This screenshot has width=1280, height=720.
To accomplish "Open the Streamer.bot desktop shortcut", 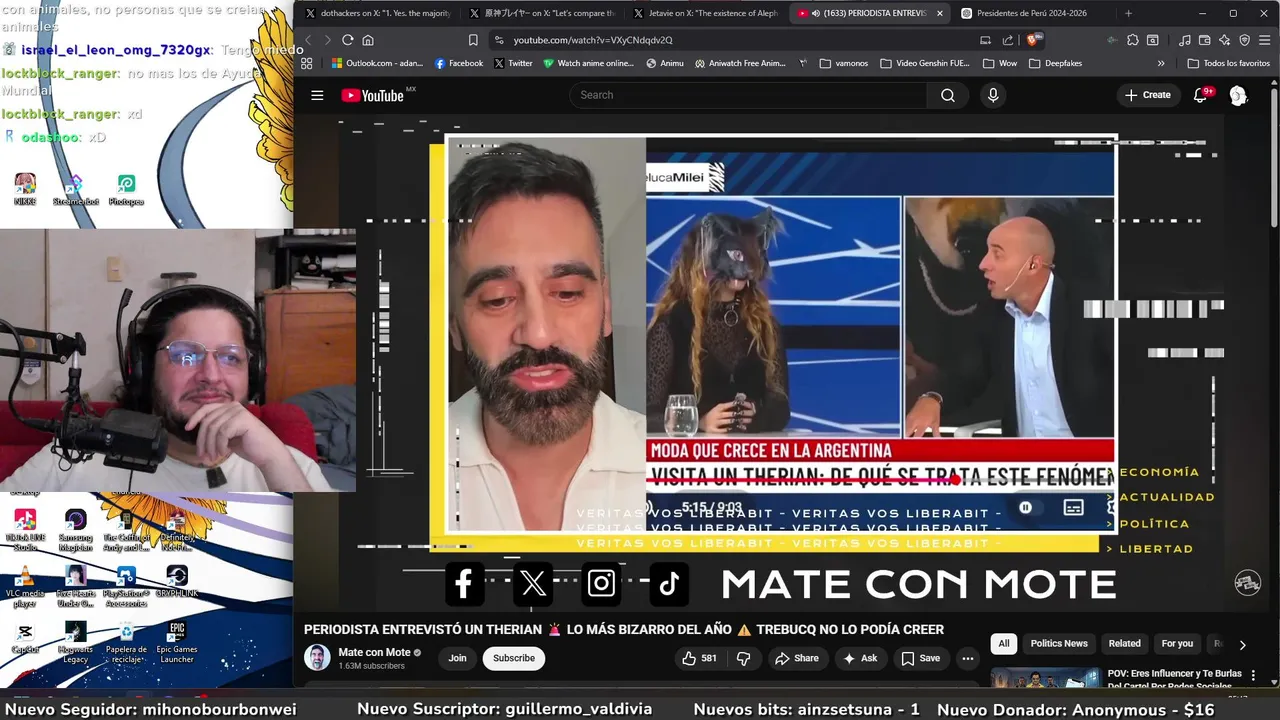I will point(75,189).
